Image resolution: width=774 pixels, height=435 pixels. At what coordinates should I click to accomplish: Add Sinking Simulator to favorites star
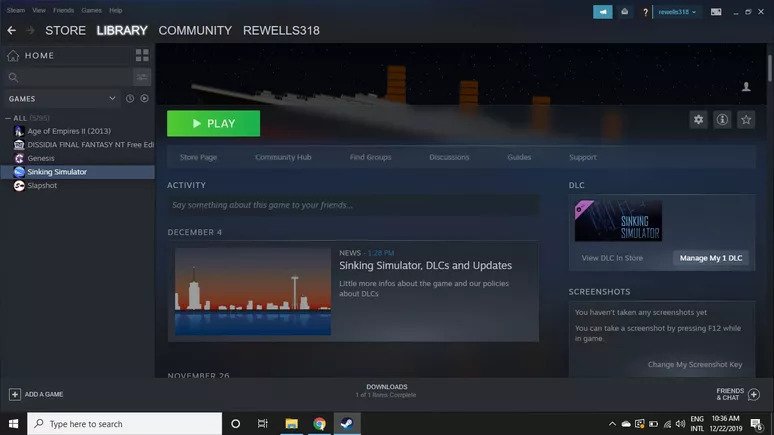click(x=746, y=119)
